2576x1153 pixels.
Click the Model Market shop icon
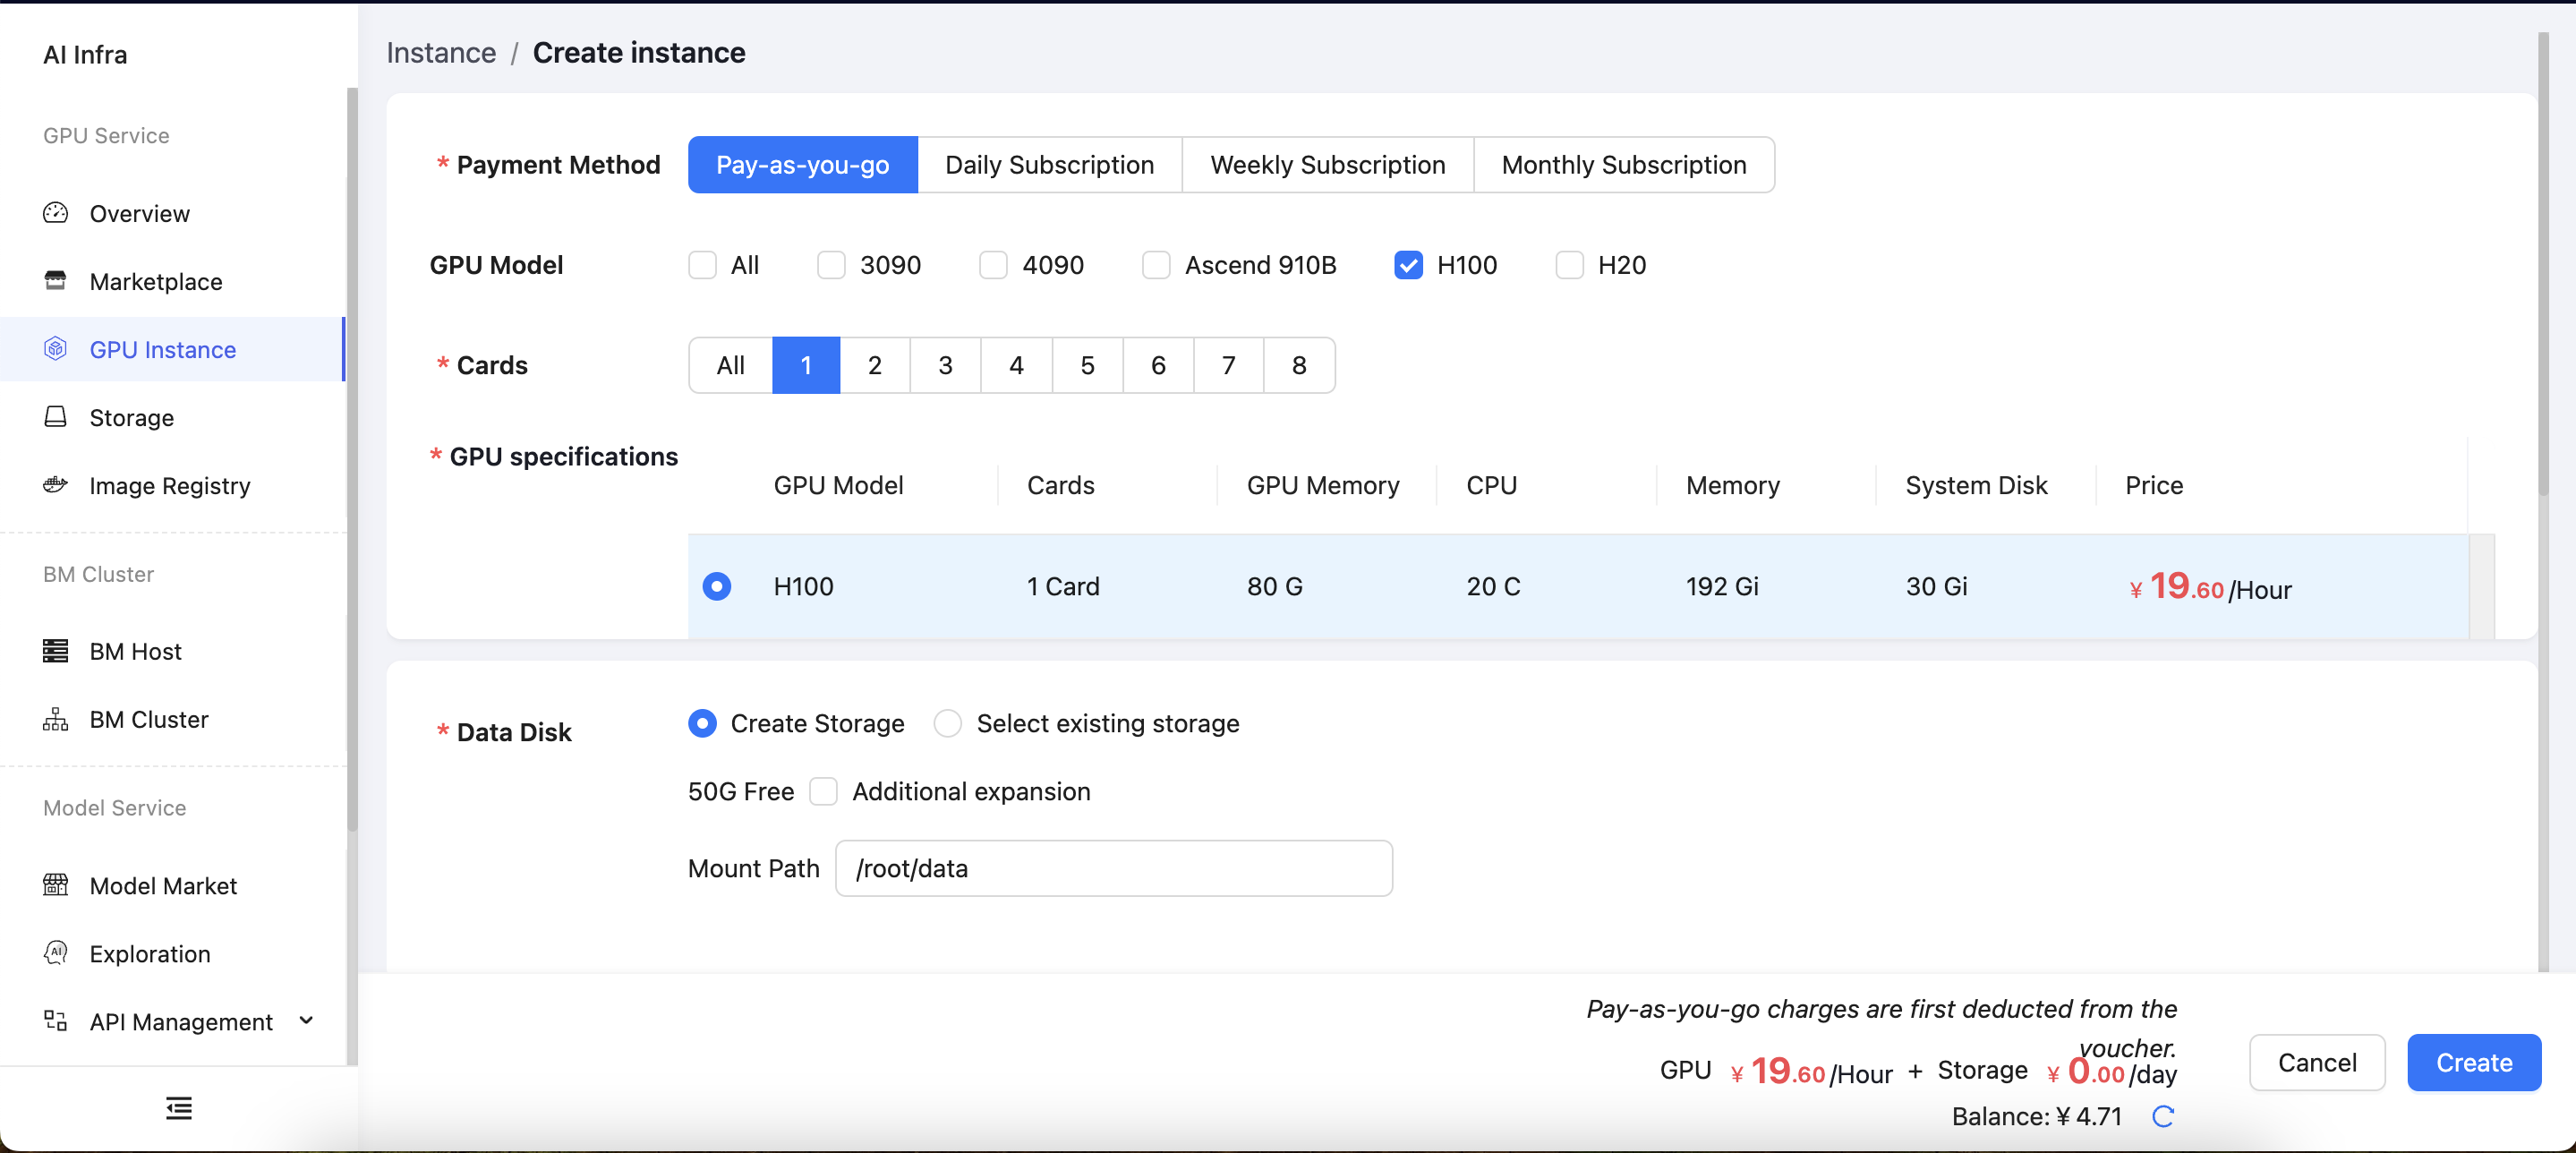pyautogui.click(x=56, y=885)
